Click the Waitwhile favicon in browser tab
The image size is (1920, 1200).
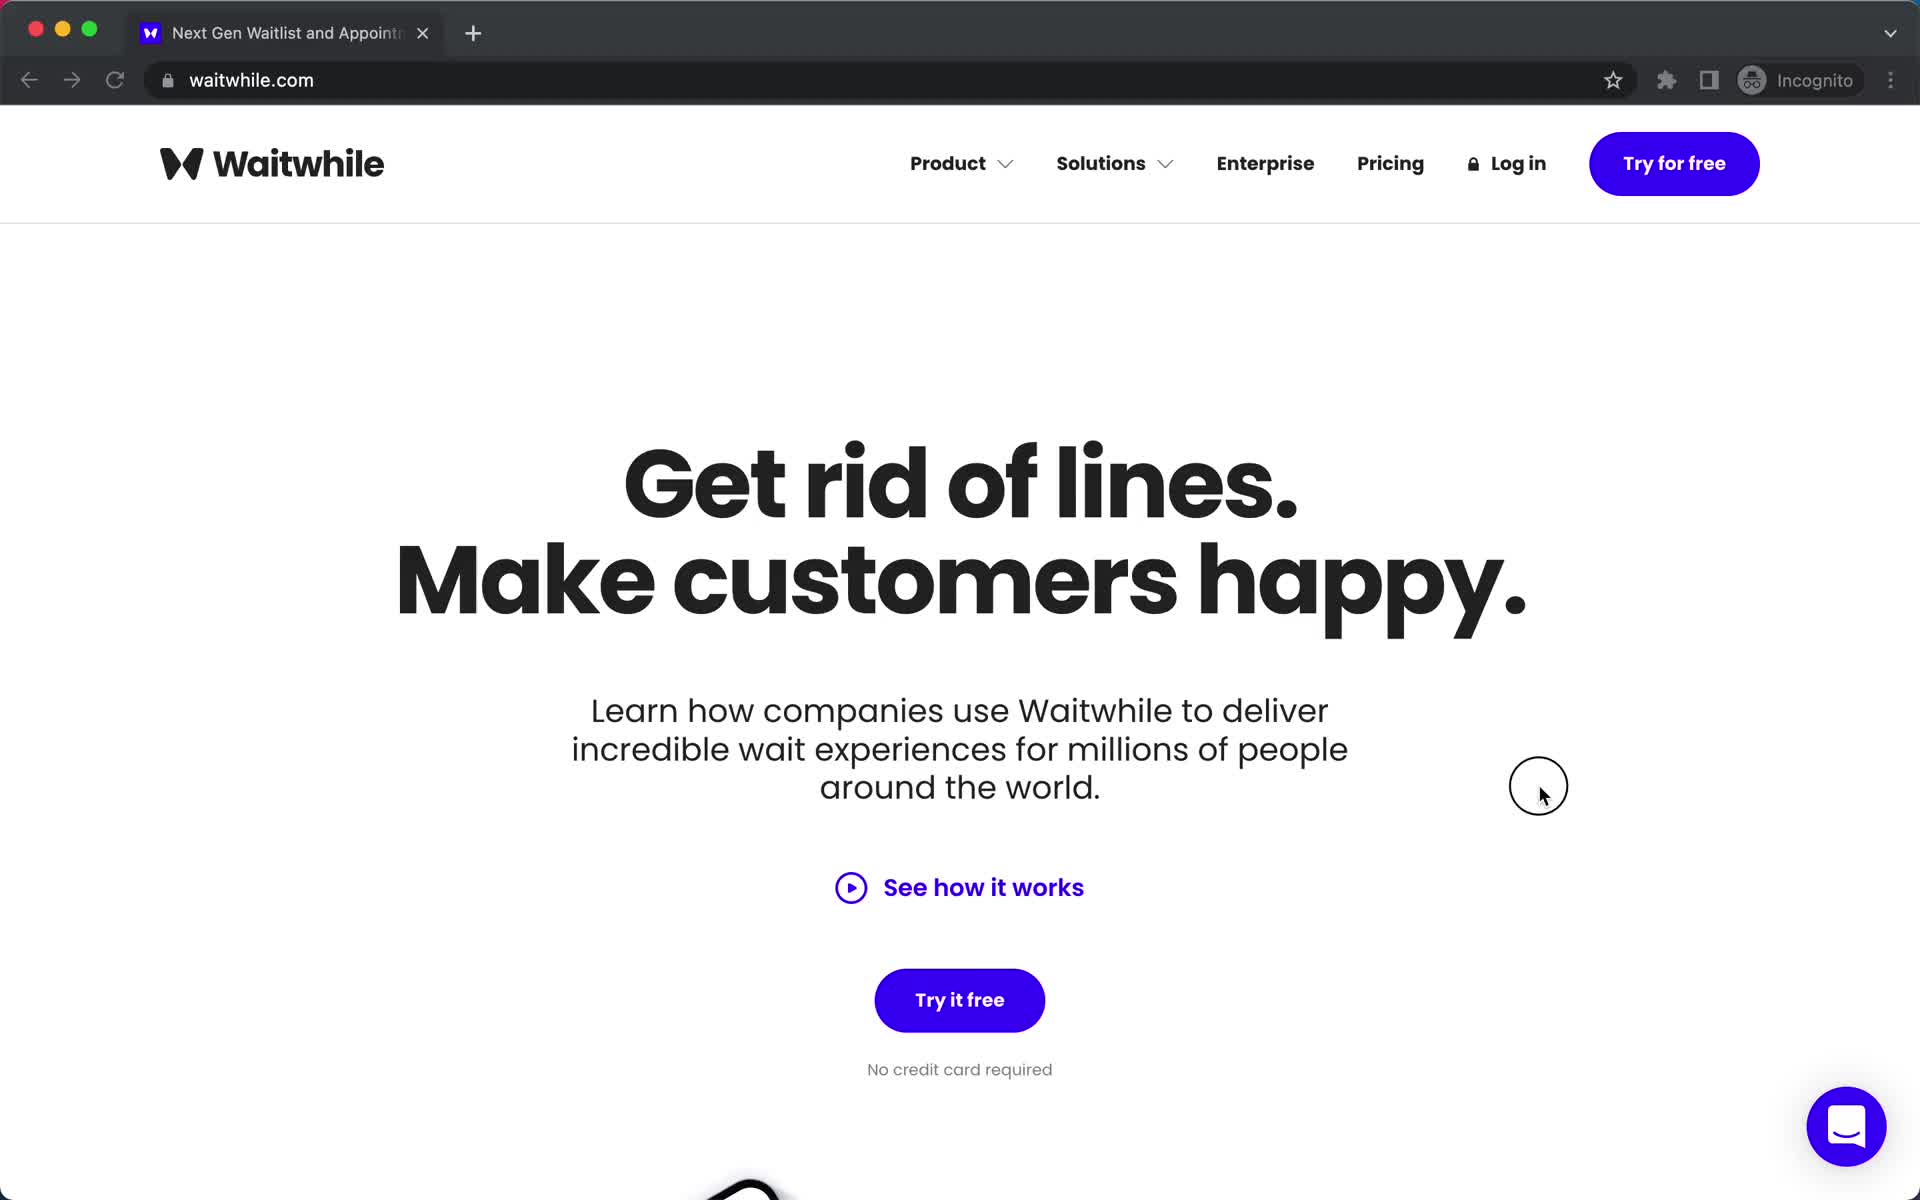(152, 32)
